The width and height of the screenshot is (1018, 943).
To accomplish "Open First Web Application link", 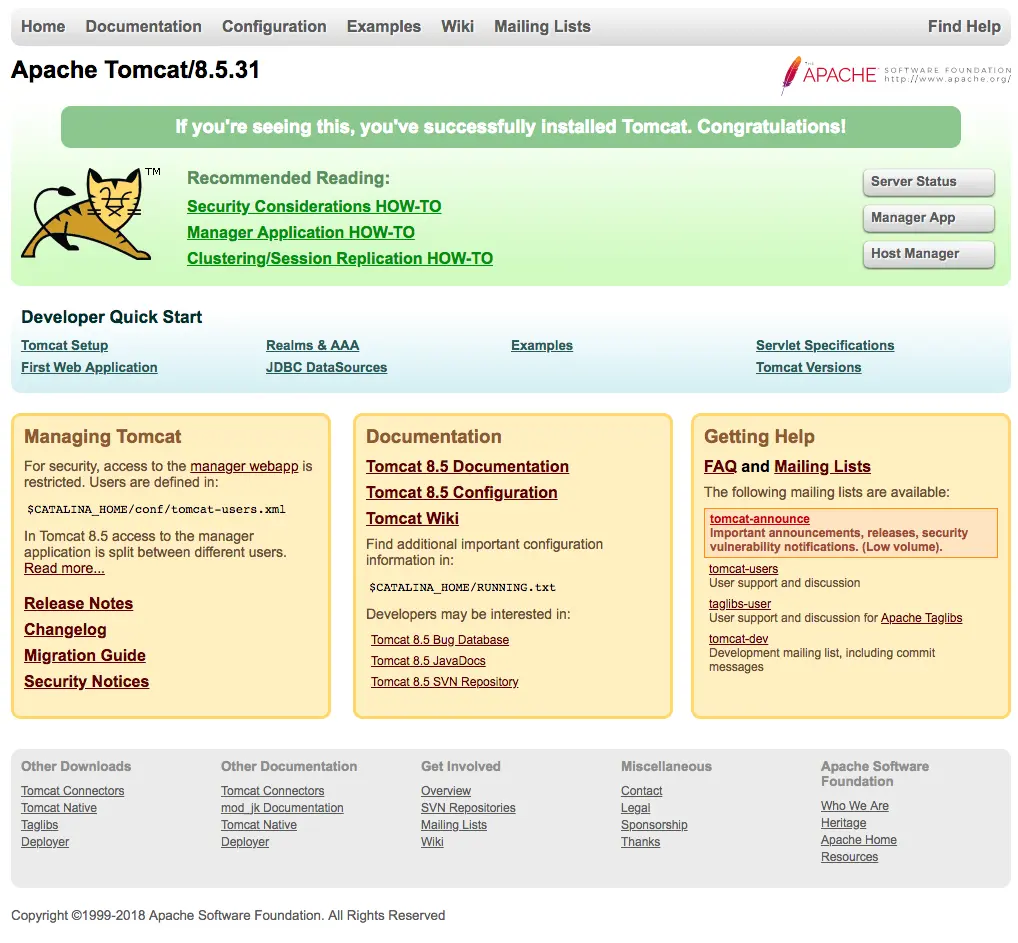I will (89, 368).
